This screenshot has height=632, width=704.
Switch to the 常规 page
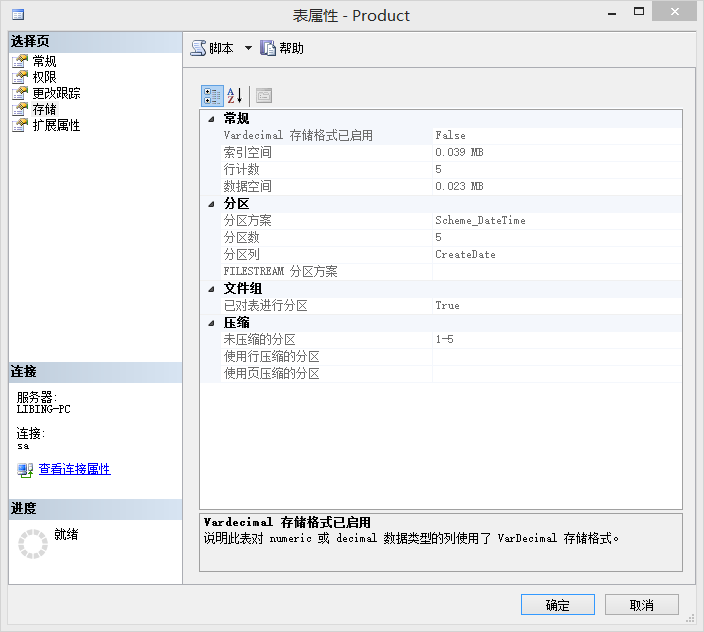pos(44,61)
